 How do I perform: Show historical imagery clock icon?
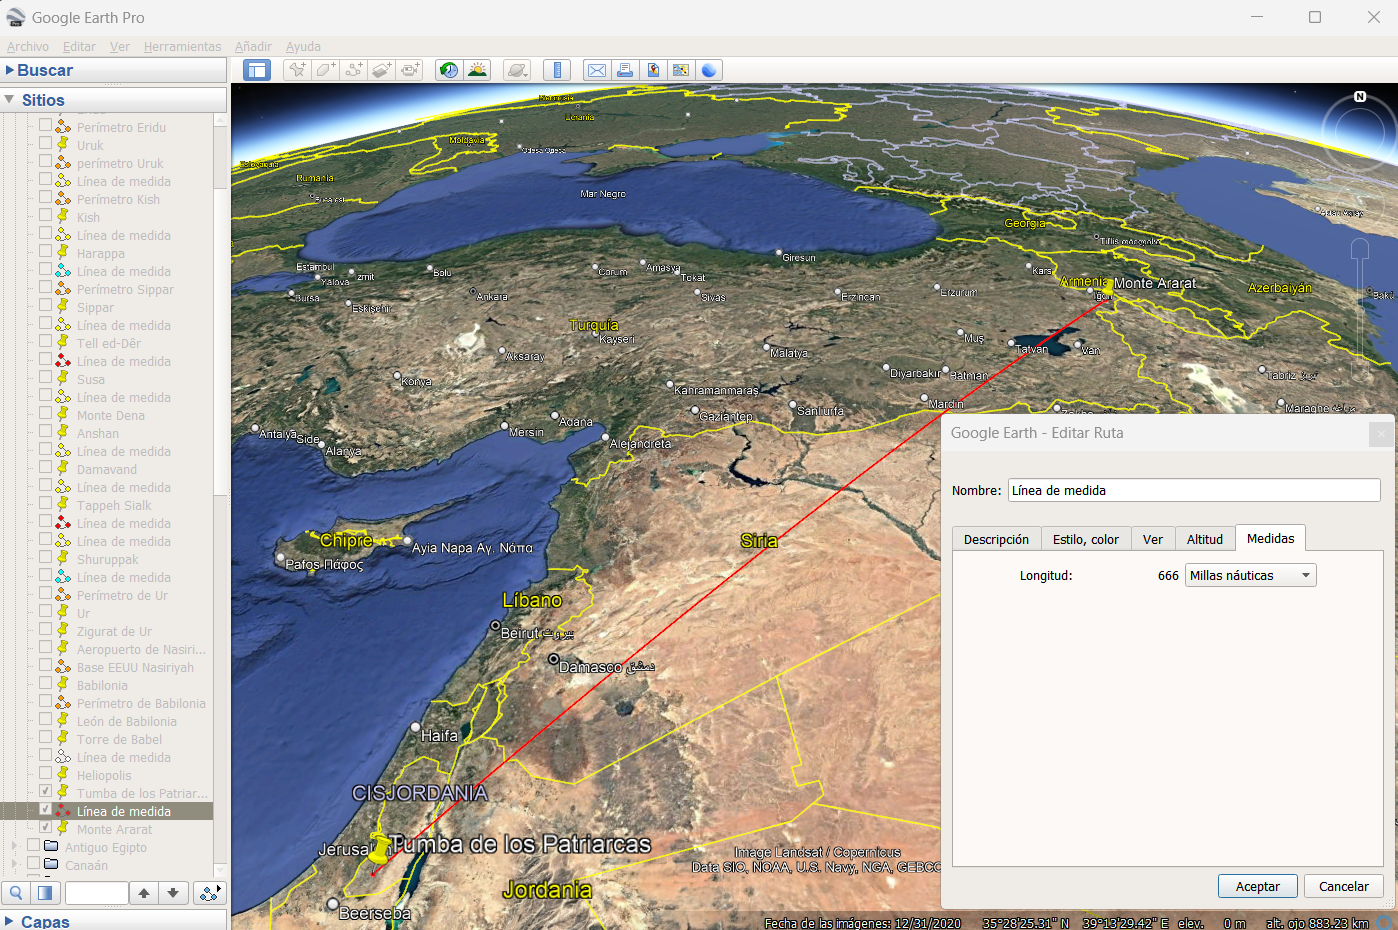point(449,70)
